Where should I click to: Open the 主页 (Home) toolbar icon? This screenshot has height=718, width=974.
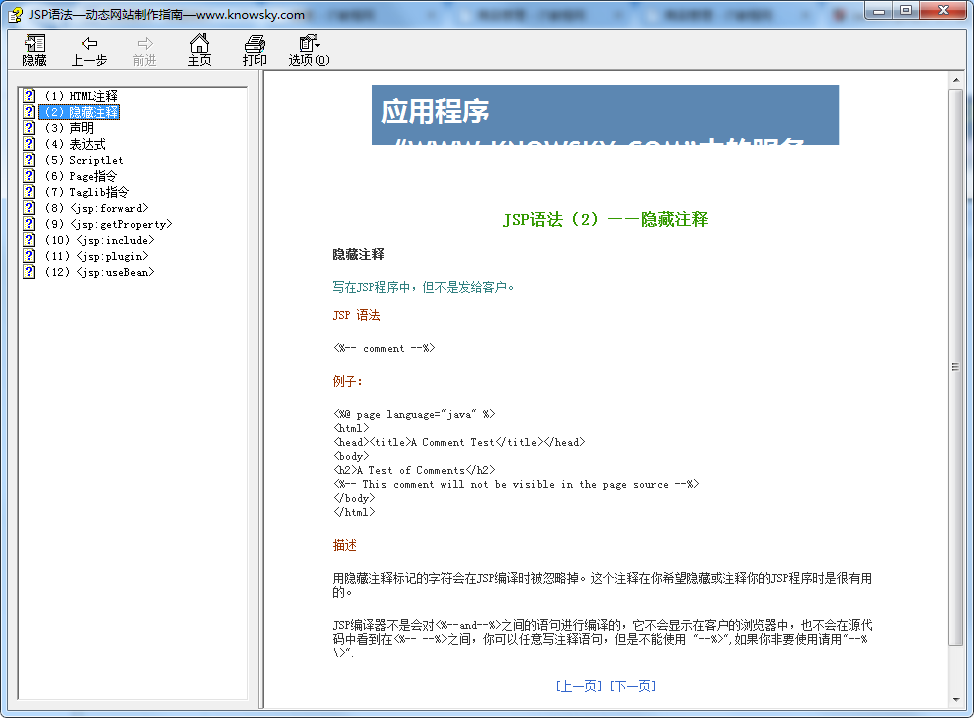coord(200,50)
